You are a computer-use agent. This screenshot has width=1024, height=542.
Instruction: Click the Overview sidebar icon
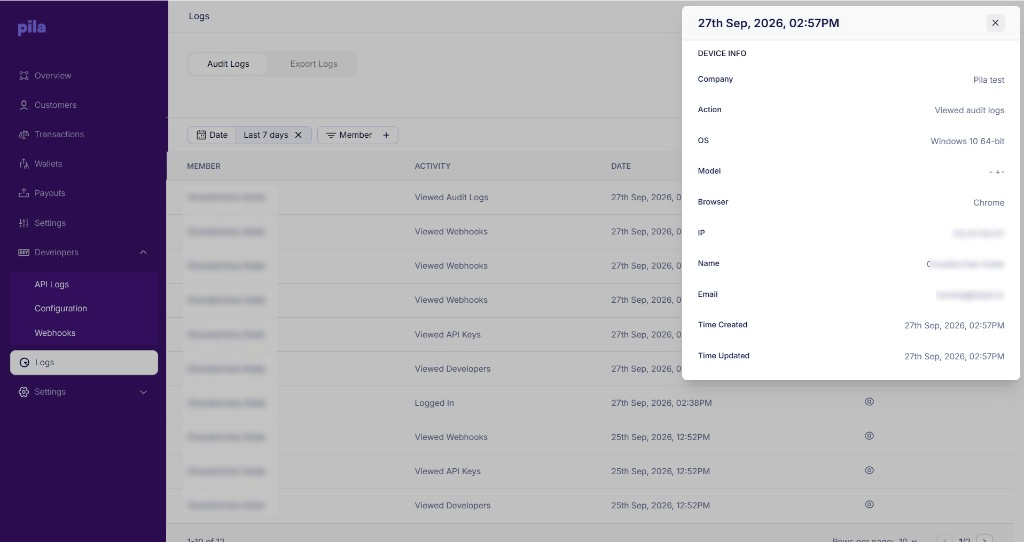(24, 76)
